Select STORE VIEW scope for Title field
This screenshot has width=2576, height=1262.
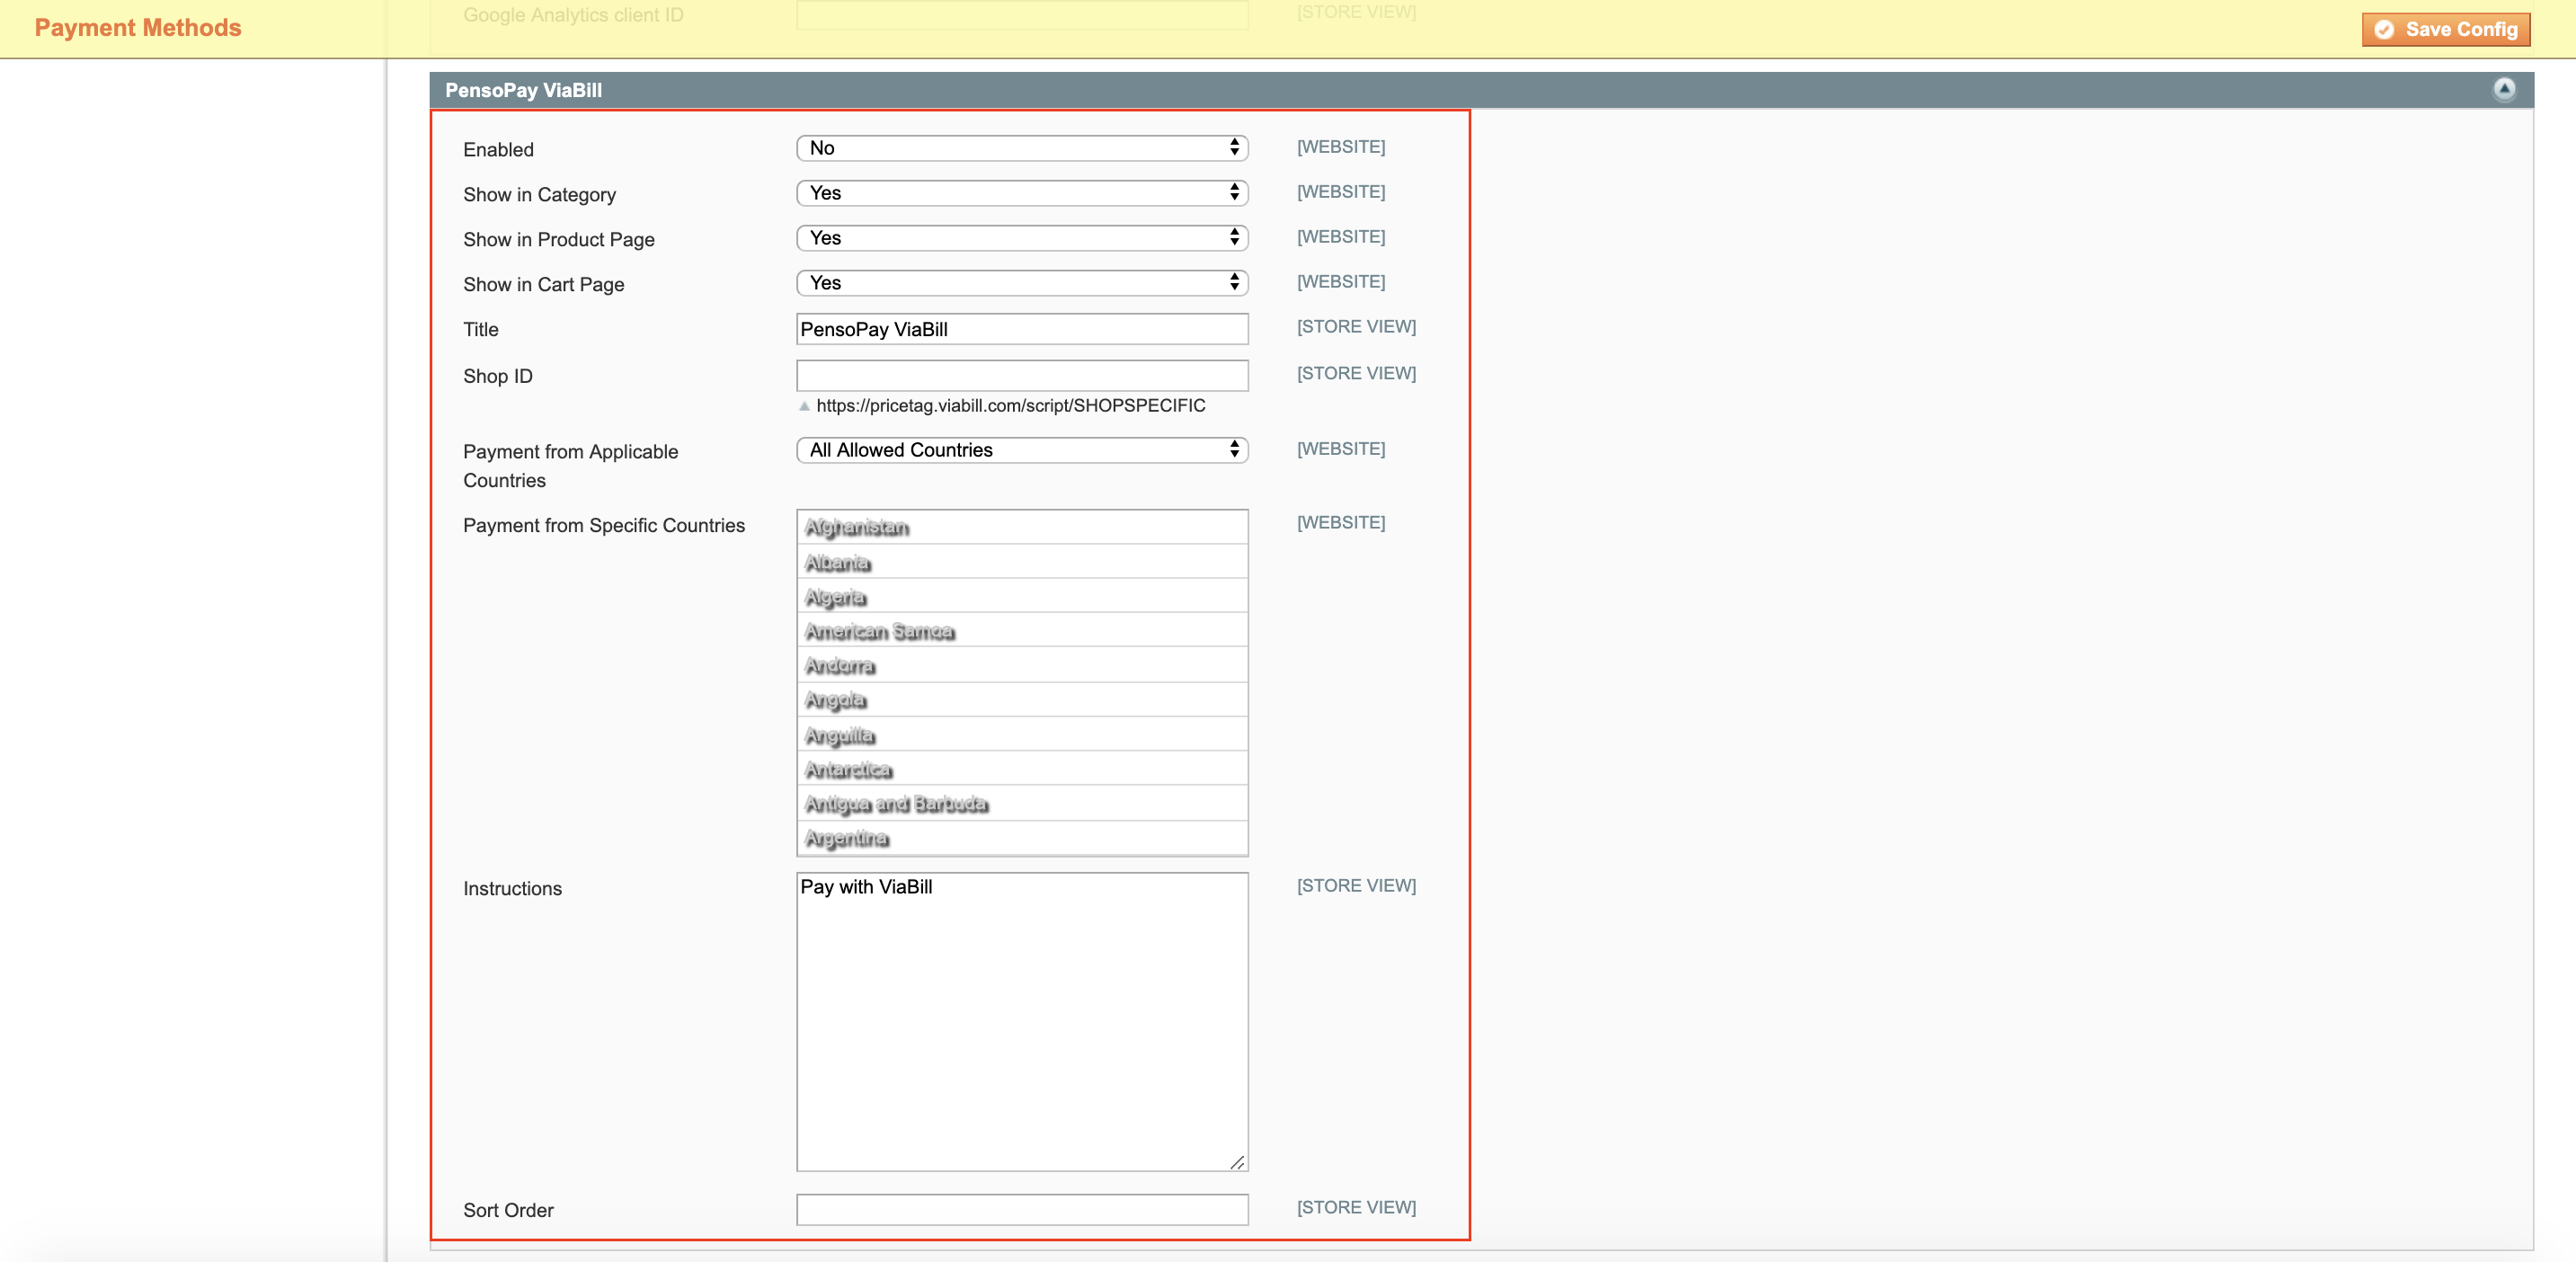1355,327
